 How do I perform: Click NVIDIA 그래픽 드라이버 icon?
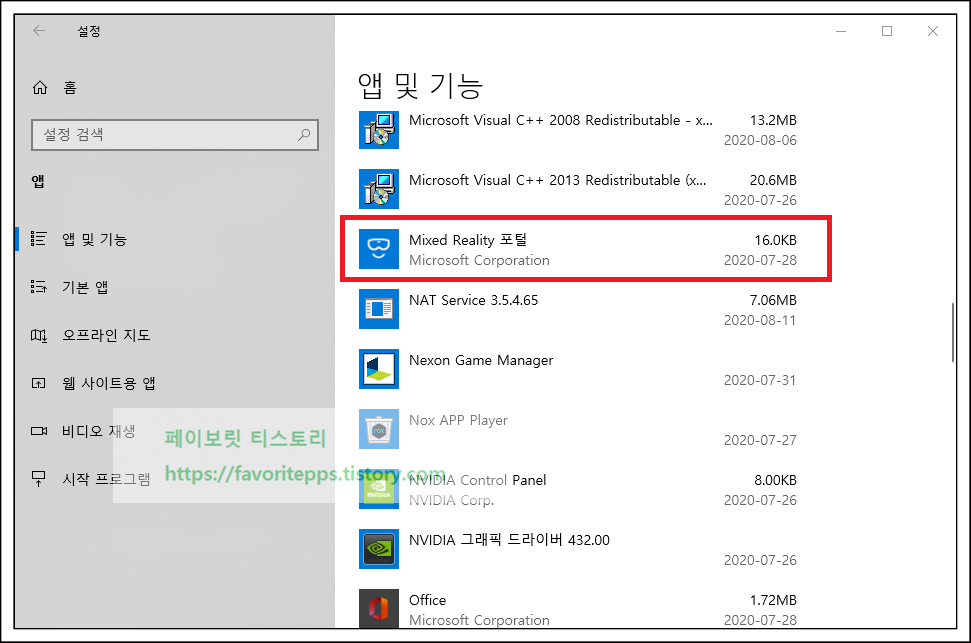[x=379, y=549]
